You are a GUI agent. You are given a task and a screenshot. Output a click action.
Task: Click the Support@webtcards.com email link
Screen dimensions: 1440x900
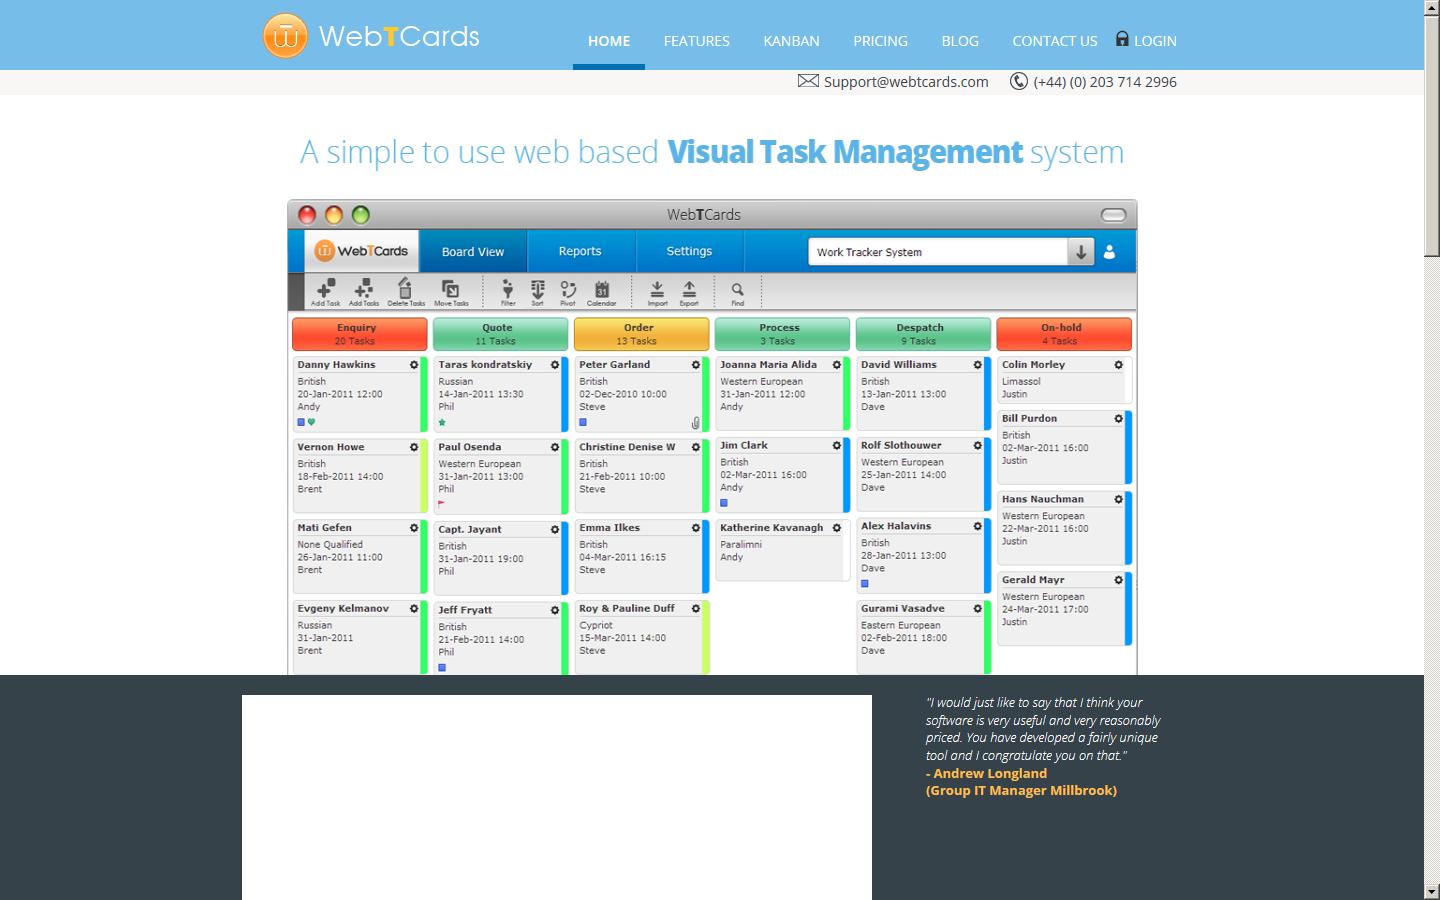pos(906,82)
